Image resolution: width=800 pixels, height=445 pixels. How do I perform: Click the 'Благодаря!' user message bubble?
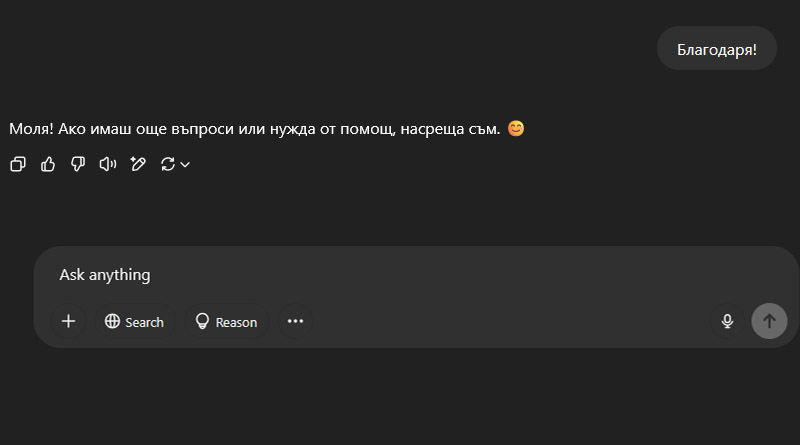(716, 48)
